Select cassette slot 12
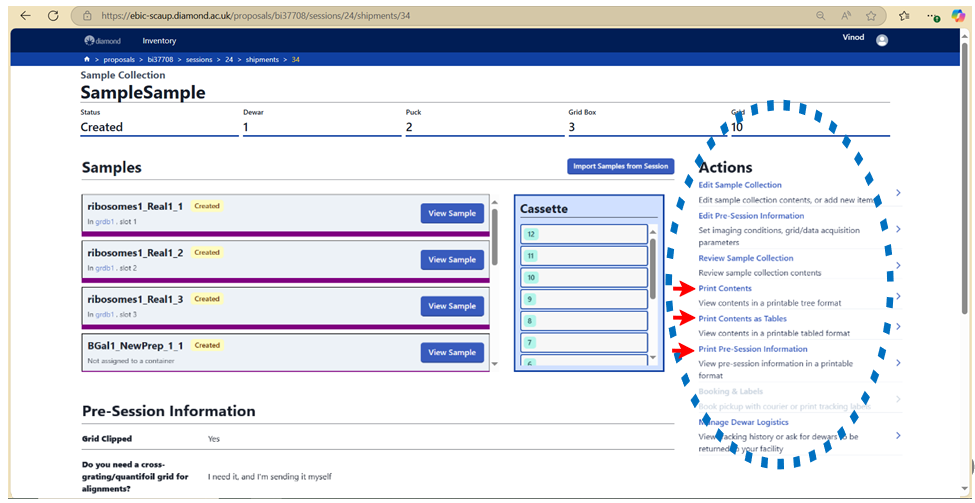Image resolution: width=975 pixels, height=503 pixels. [x=584, y=234]
